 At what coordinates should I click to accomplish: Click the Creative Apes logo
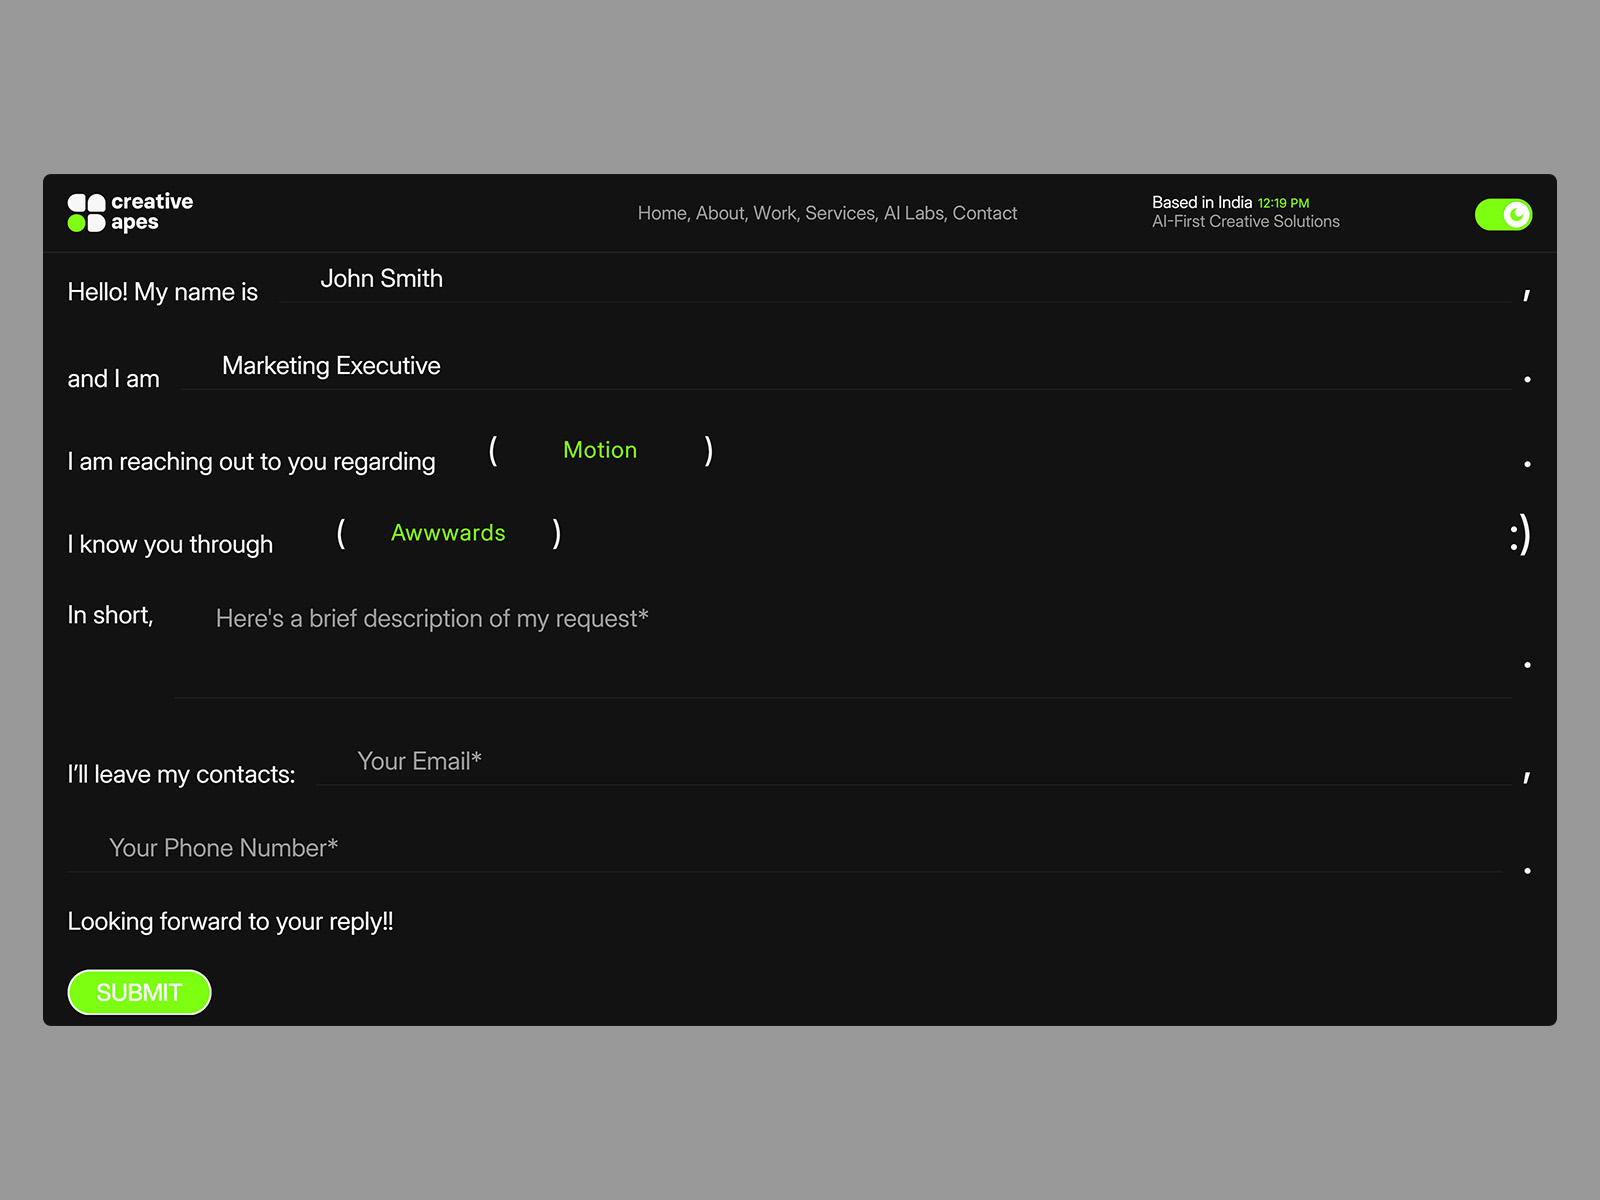coord(130,212)
